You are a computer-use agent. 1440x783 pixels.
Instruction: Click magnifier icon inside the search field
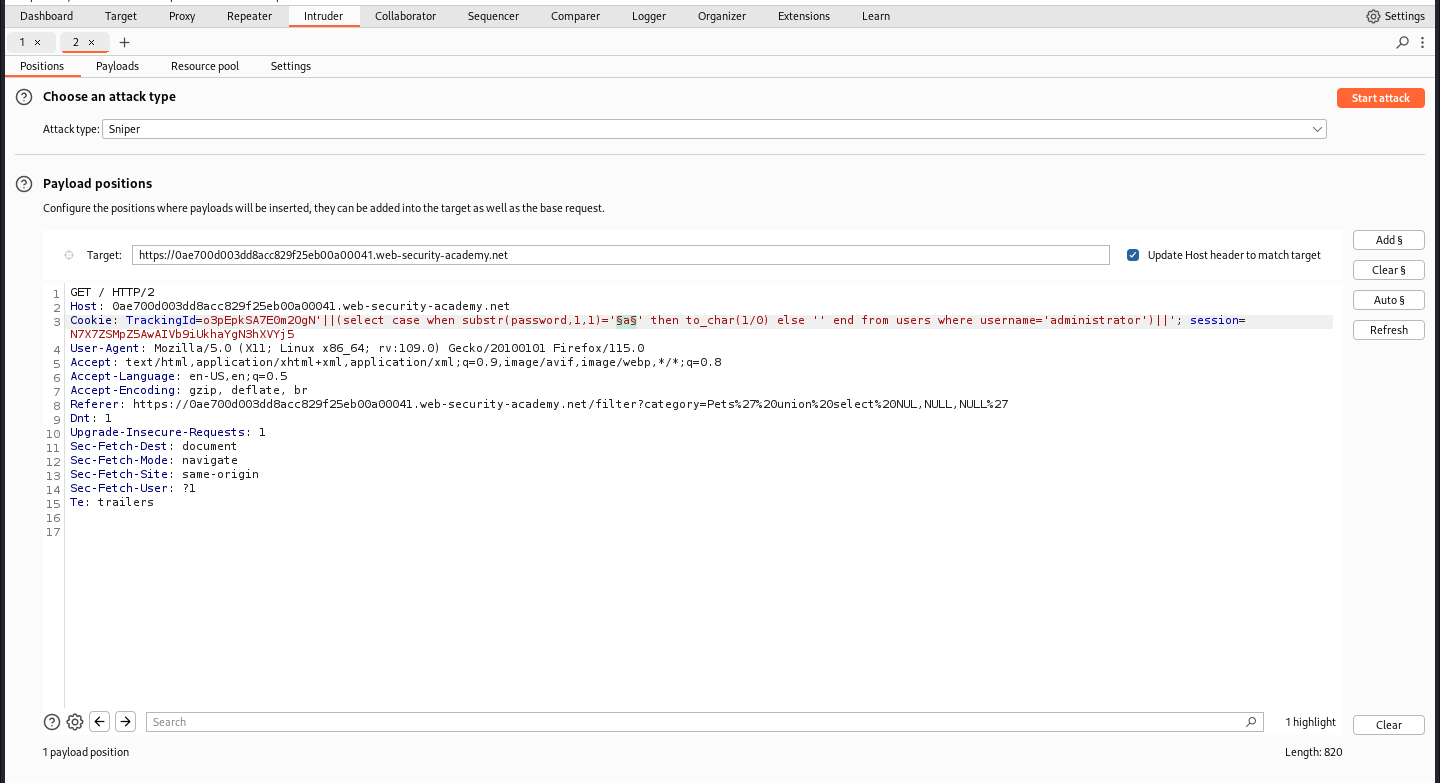(1251, 722)
